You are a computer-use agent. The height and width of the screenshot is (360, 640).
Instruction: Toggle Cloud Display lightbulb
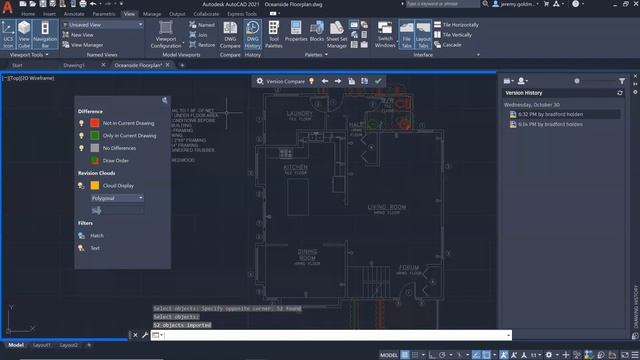81,186
